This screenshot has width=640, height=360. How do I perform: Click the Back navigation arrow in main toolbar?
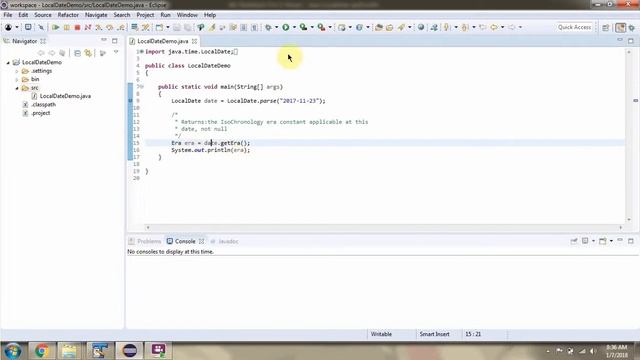pyautogui.click(x=494, y=27)
